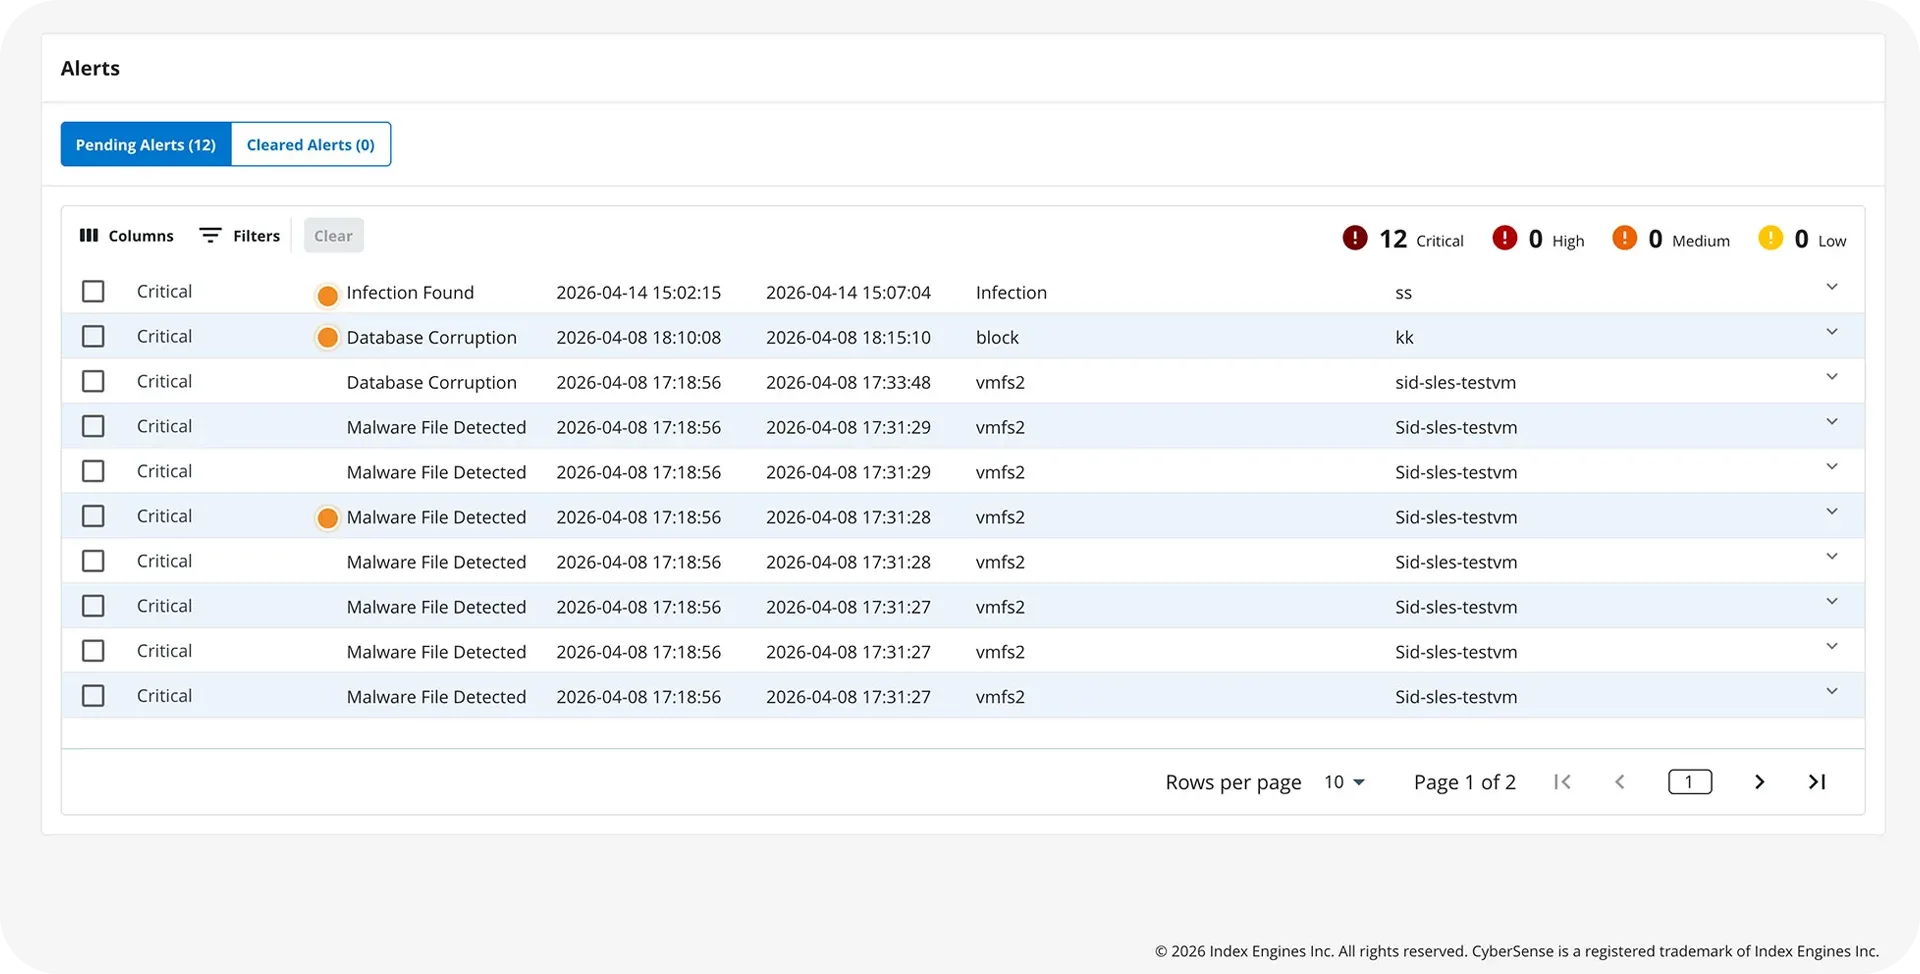This screenshot has width=1920, height=974.
Task: Click the 'block' type cell
Action: pos(997,338)
